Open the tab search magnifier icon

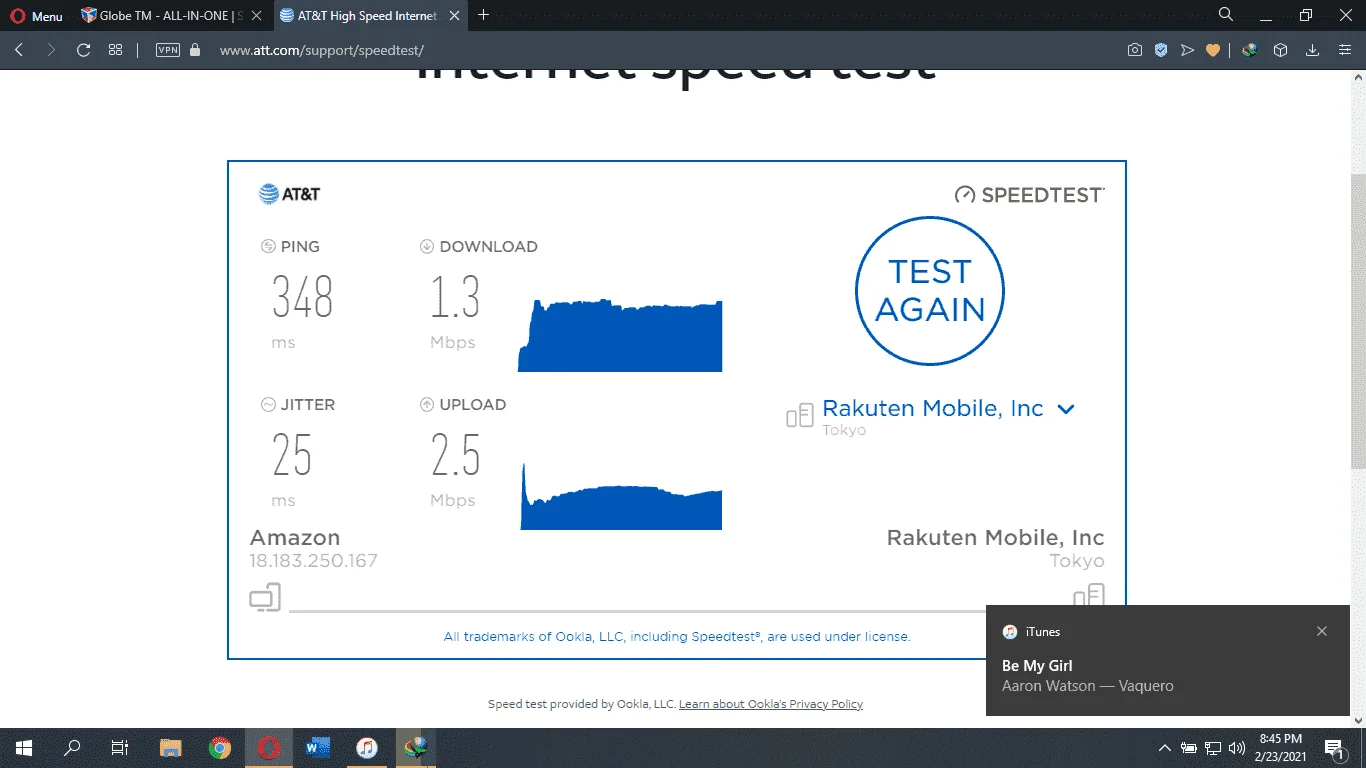pos(1226,15)
